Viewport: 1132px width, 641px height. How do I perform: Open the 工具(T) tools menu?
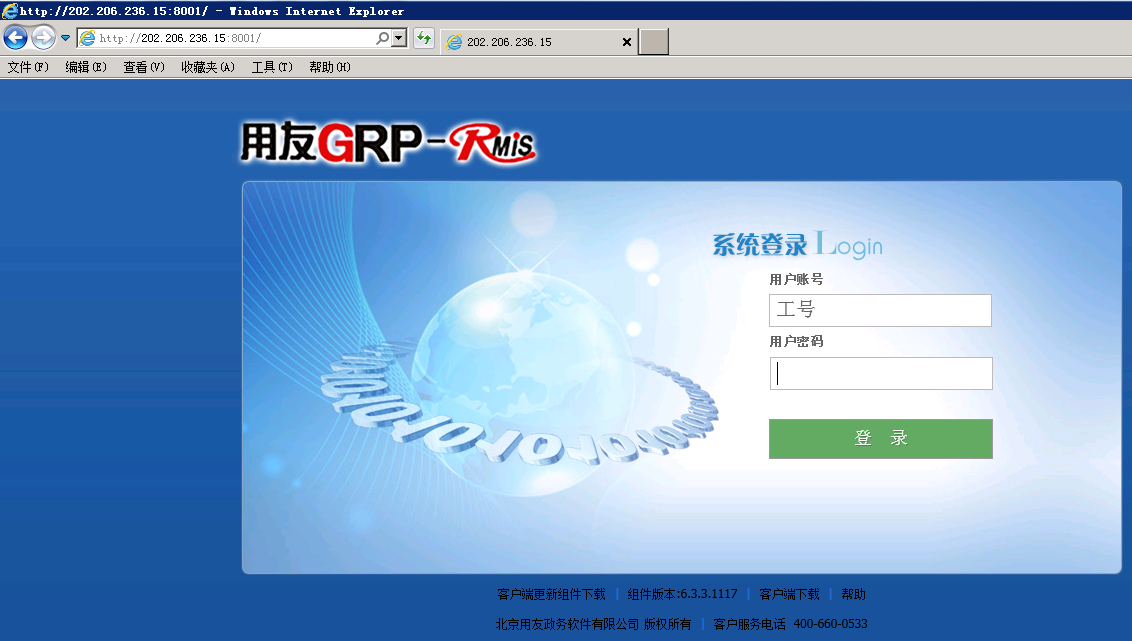coord(272,67)
